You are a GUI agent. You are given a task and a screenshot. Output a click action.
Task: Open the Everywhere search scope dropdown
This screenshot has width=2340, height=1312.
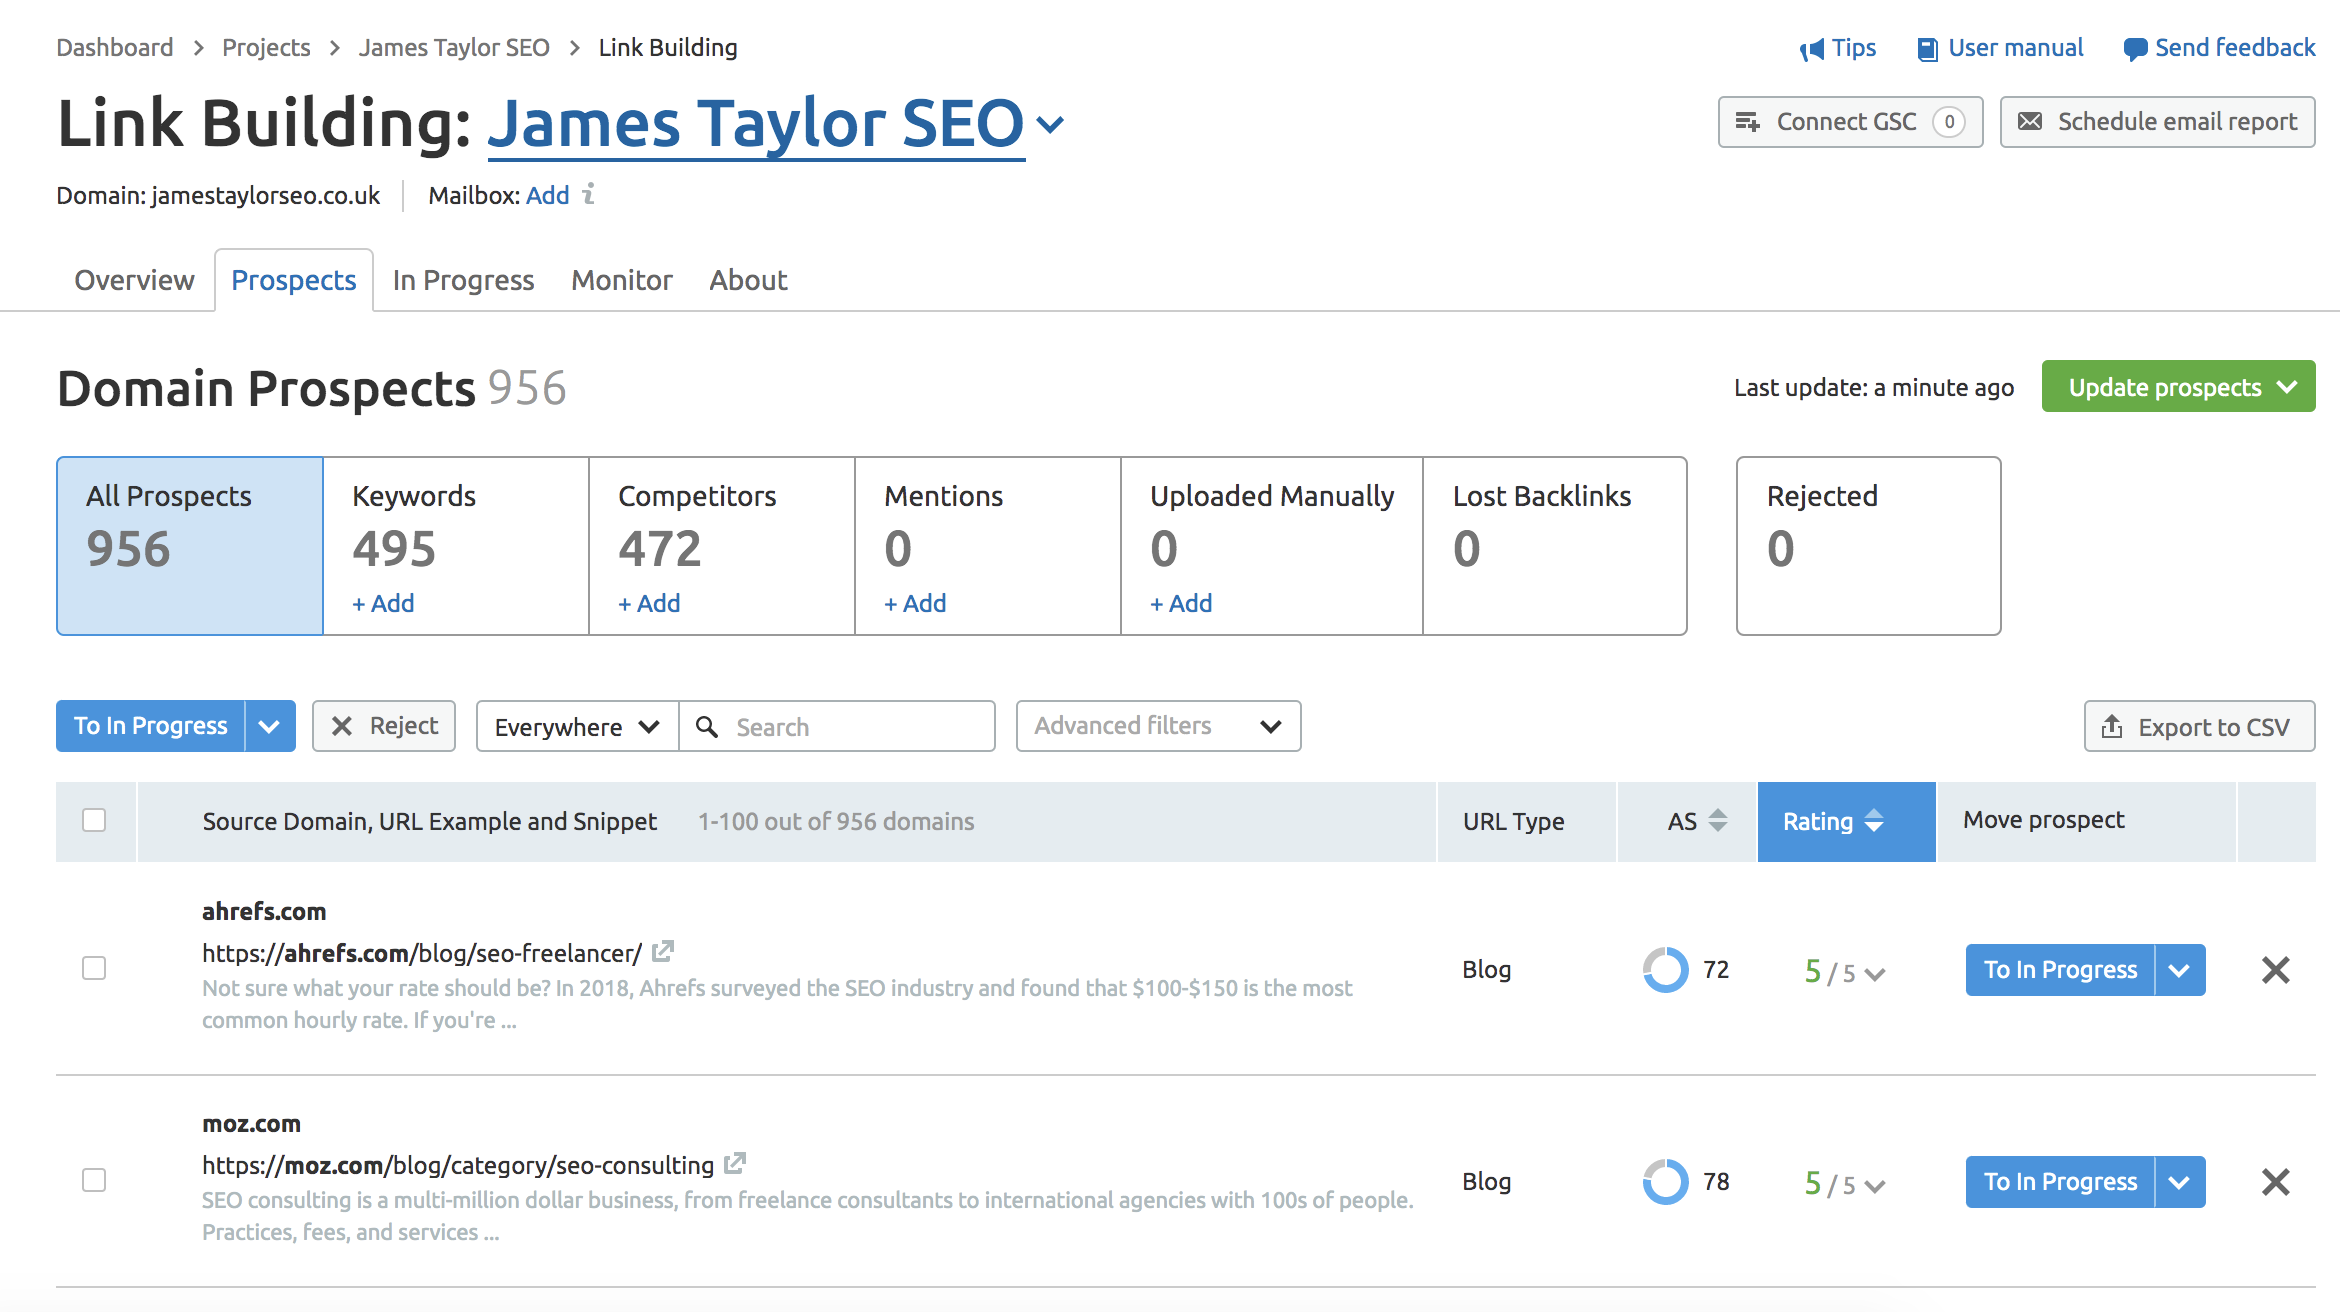pyautogui.click(x=577, y=726)
